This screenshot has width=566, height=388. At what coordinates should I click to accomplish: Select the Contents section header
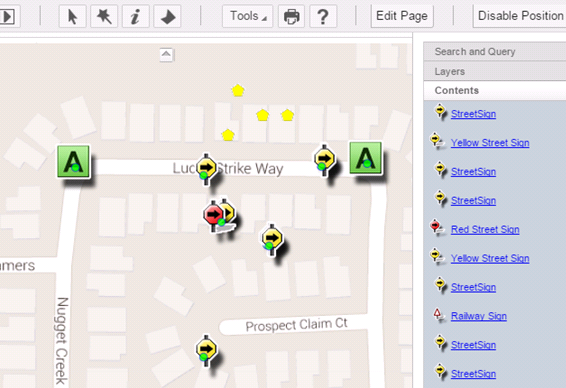click(x=495, y=90)
